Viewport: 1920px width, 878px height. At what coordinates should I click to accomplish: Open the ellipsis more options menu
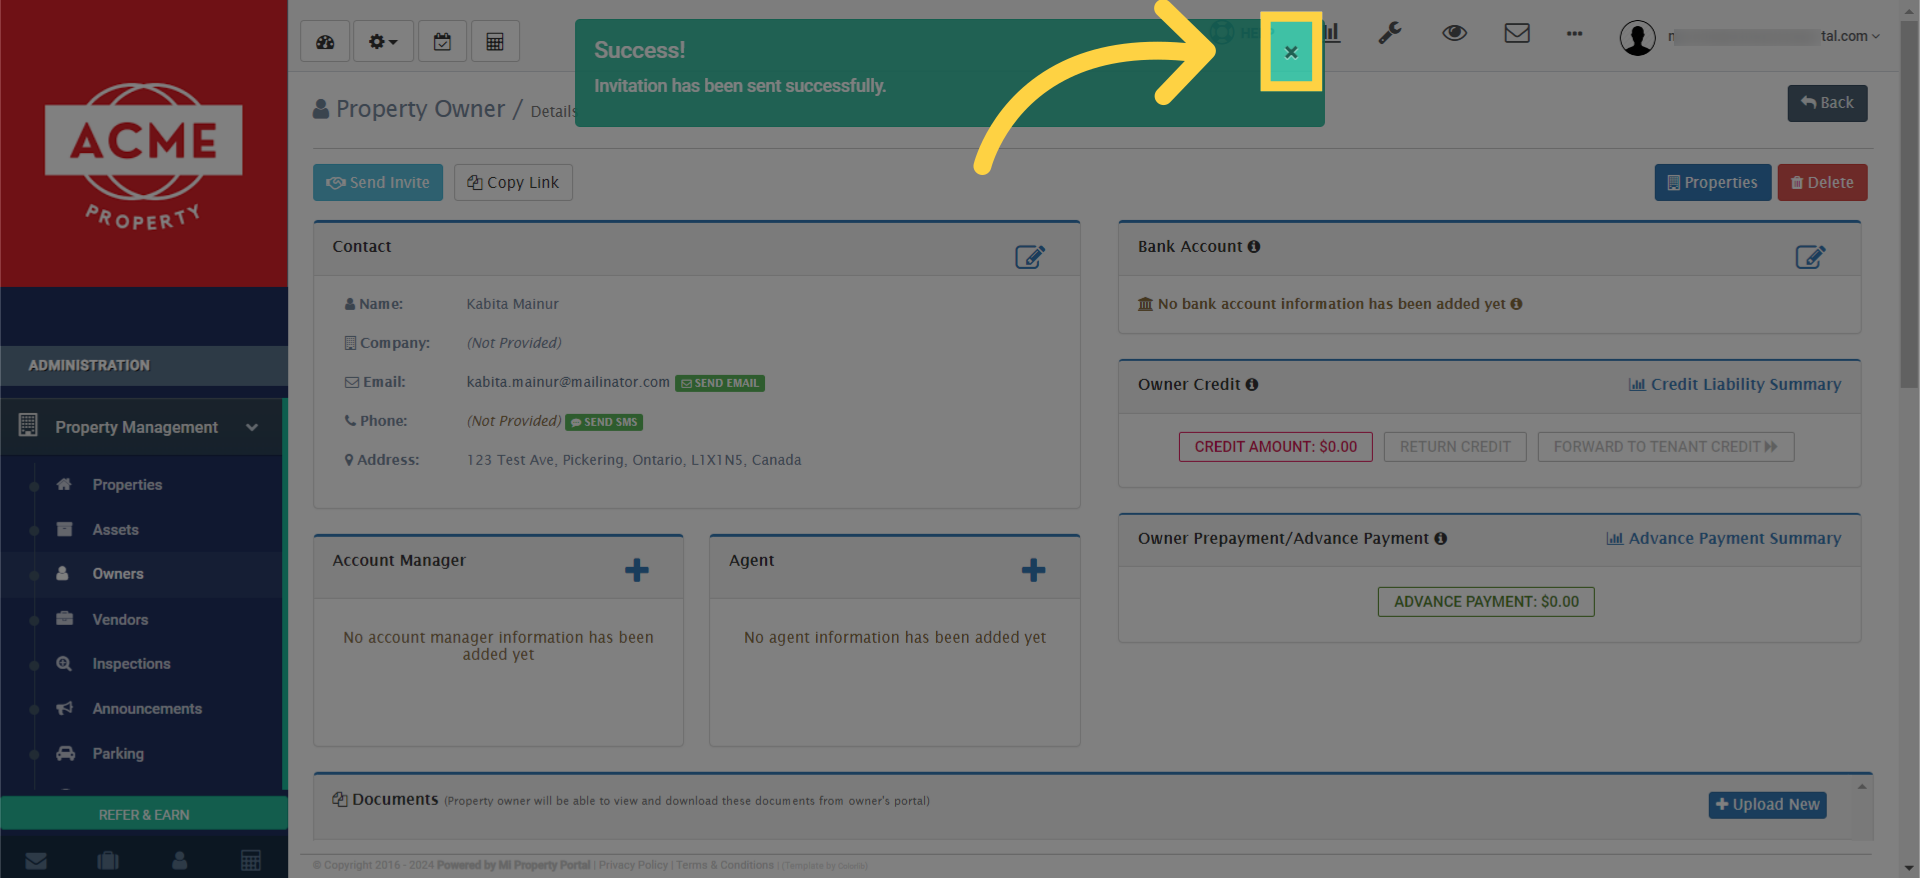[1574, 34]
